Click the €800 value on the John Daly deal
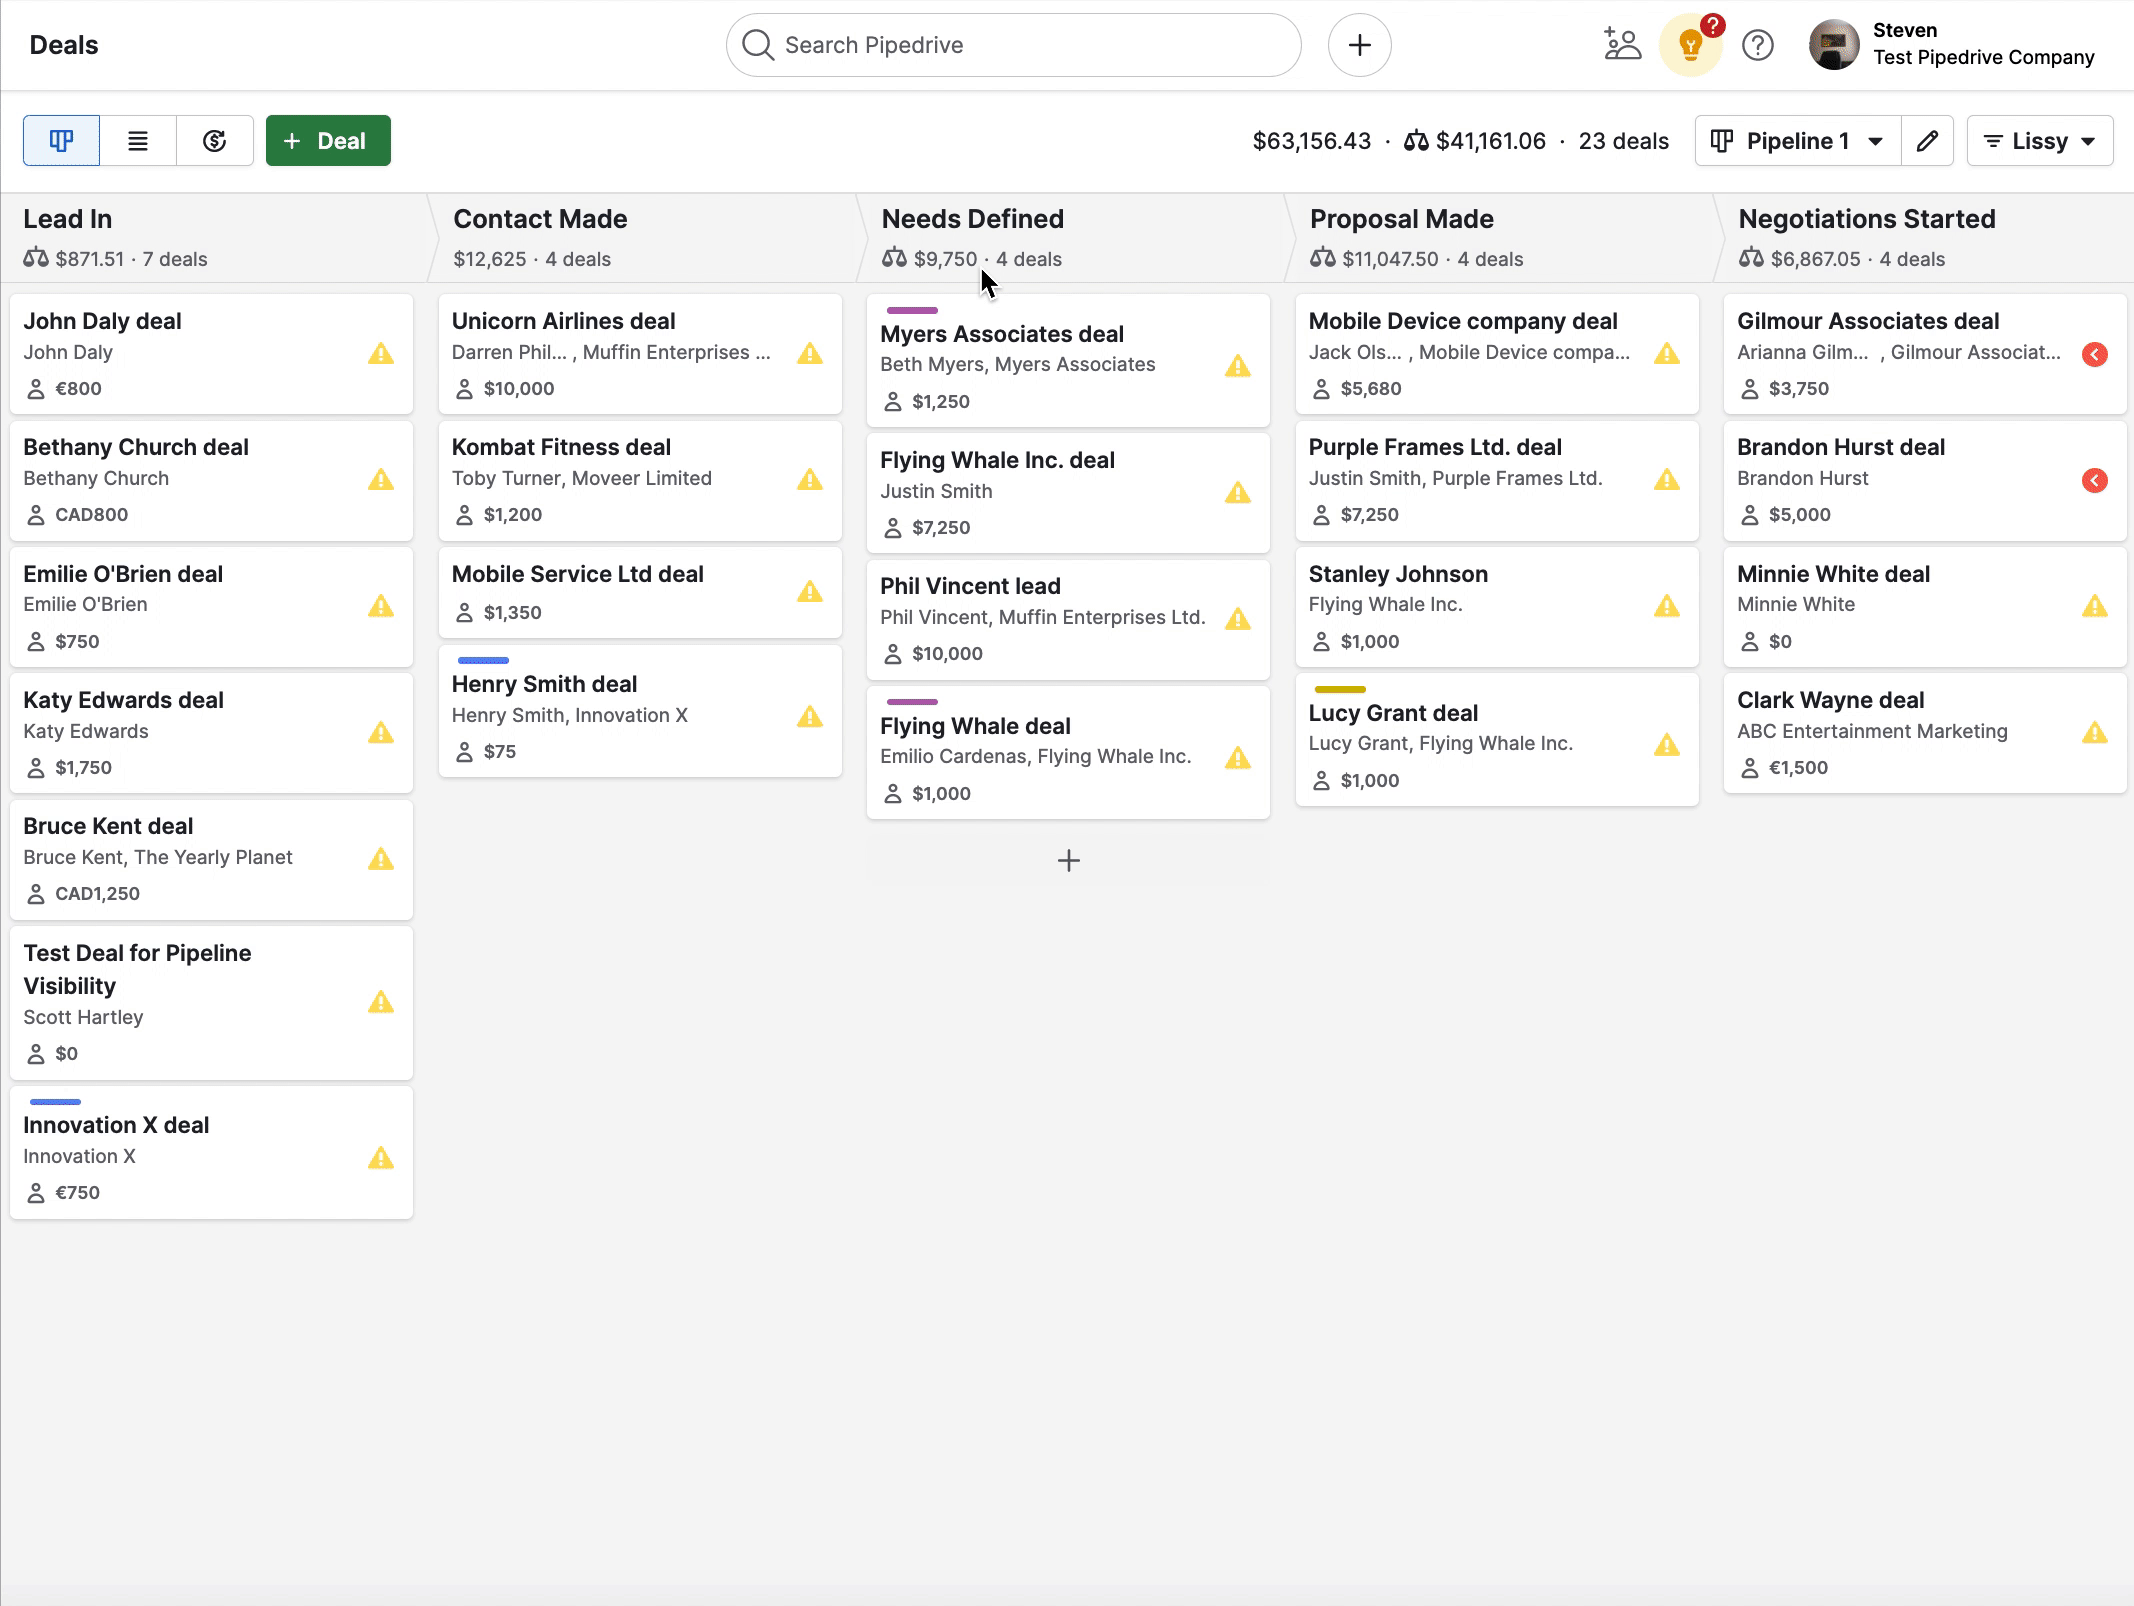Image resolution: width=2134 pixels, height=1606 pixels. pos(78,388)
